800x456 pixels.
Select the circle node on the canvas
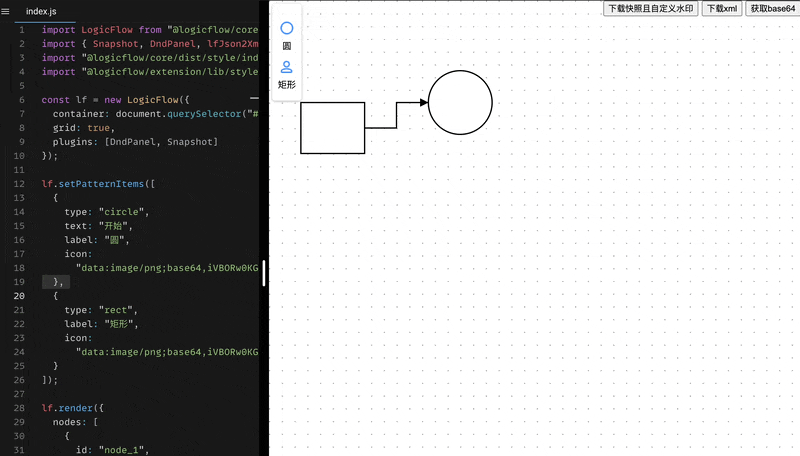(x=460, y=102)
